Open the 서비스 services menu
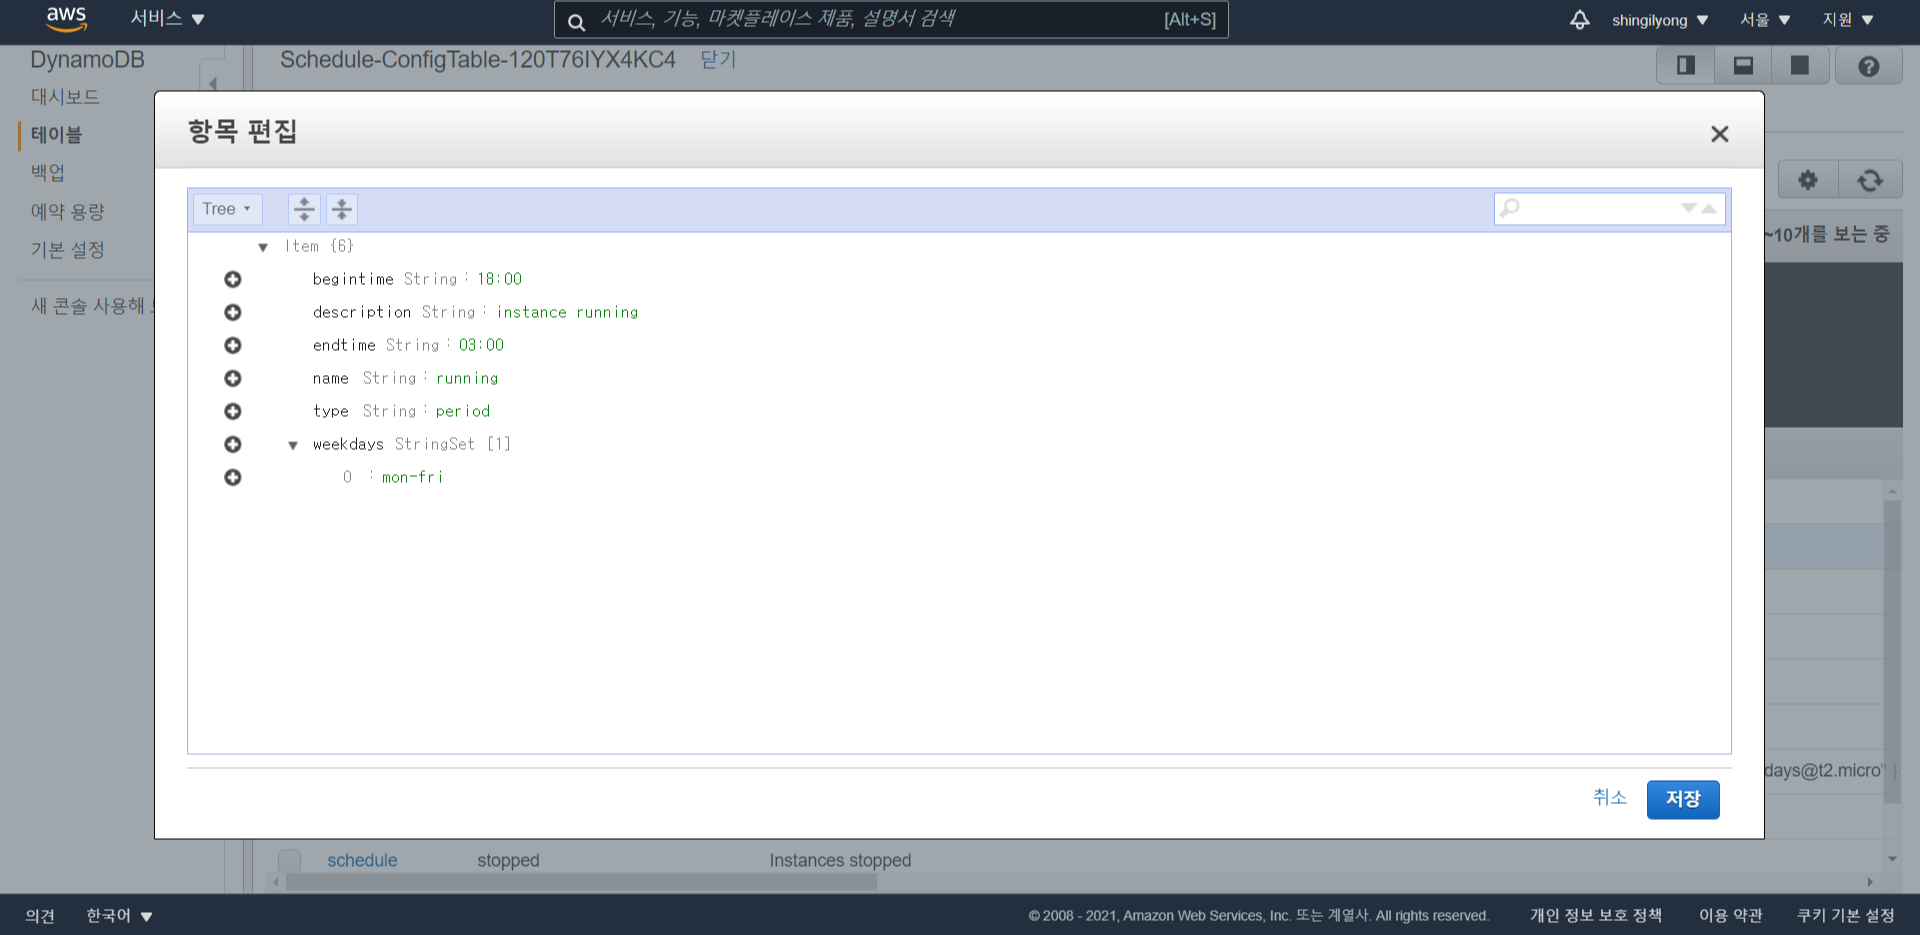The image size is (1920, 935). pyautogui.click(x=167, y=19)
